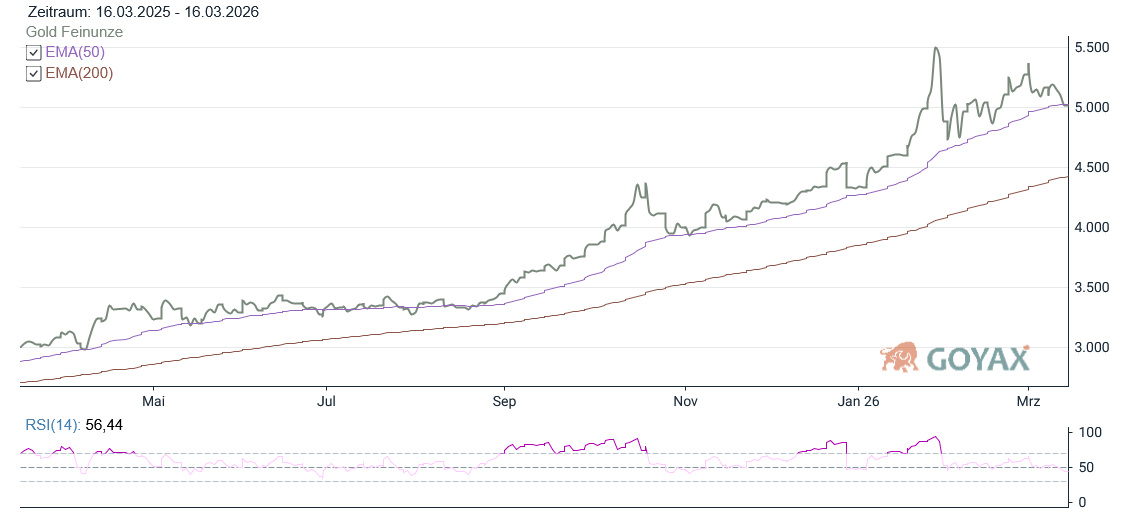
Task: Click the GOYAX bull logo icon
Action: [900, 357]
